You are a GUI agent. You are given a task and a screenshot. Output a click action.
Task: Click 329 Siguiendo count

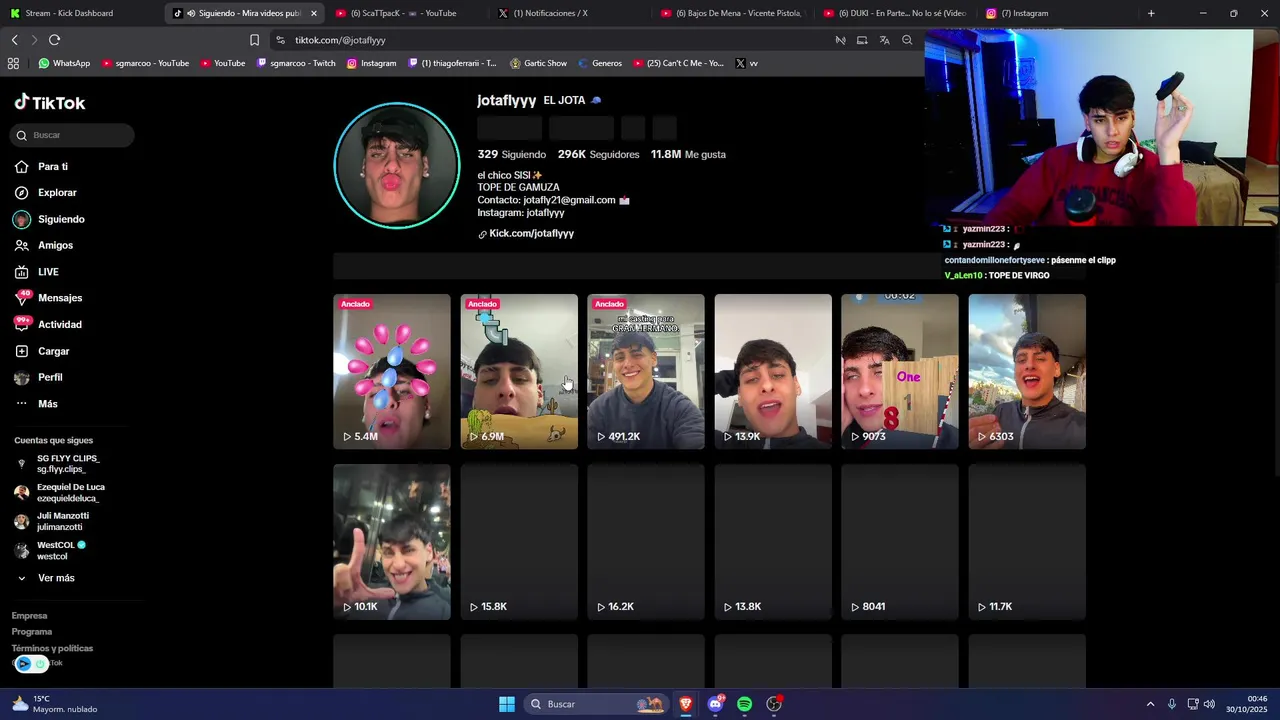tap(511, 154)
